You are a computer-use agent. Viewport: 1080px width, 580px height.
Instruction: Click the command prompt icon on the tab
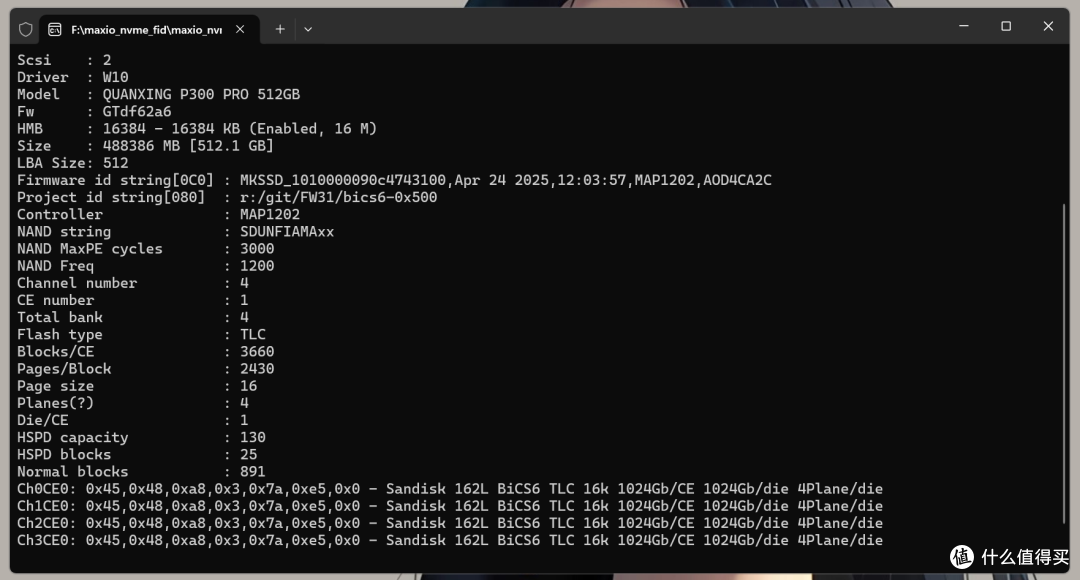[x=54, y=30]
